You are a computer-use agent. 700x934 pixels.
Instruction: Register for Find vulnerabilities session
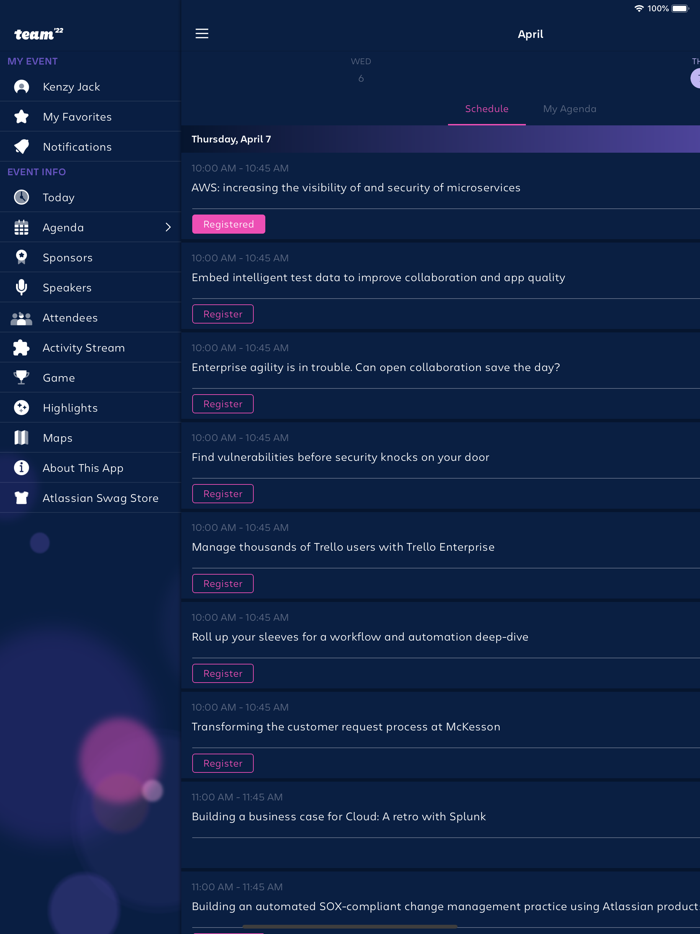point(223,494)
